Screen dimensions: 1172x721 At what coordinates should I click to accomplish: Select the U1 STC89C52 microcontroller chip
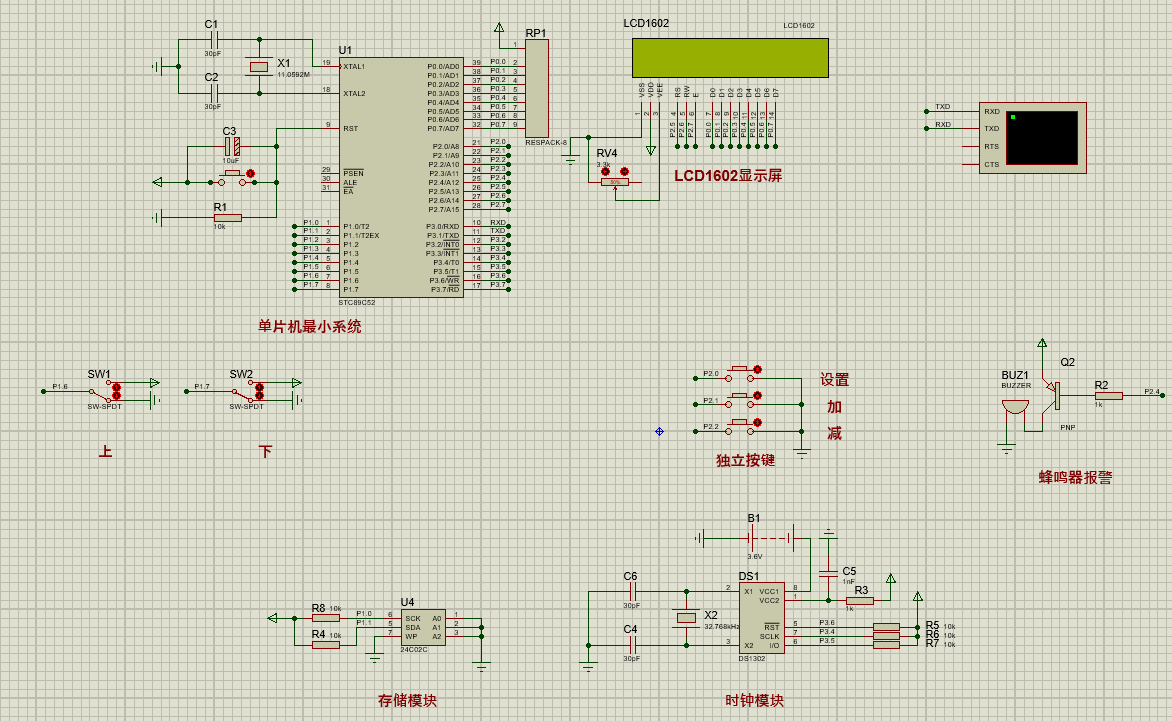pos(401,178)
